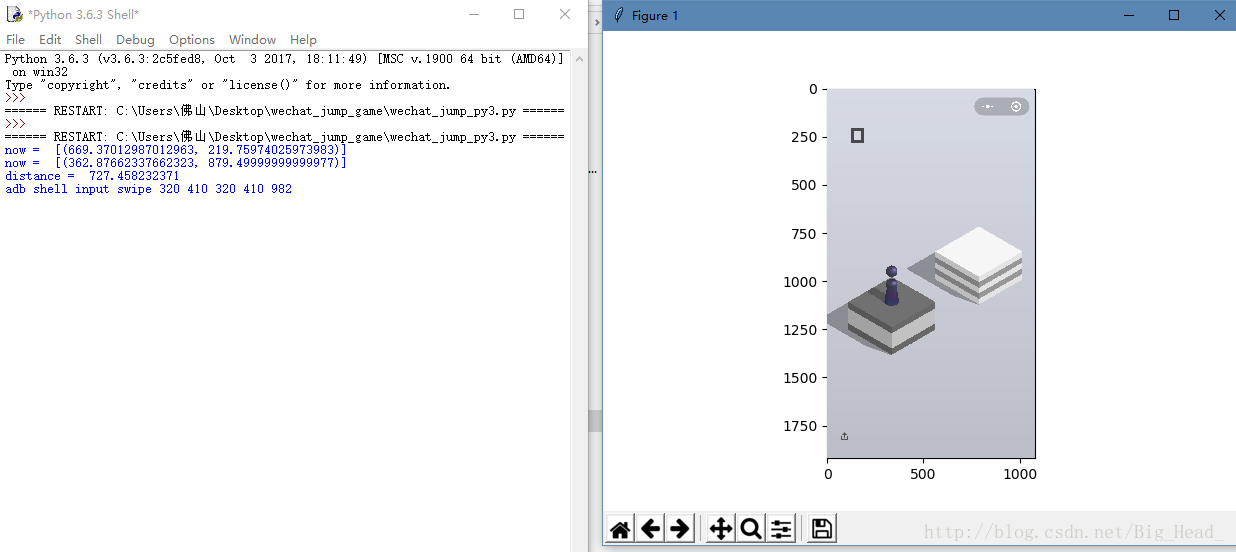This screenshot has height=552, width=1236.
Task: Maximize the Figure 1 window
Action: pyautogui.click(x=1174, y=15)
